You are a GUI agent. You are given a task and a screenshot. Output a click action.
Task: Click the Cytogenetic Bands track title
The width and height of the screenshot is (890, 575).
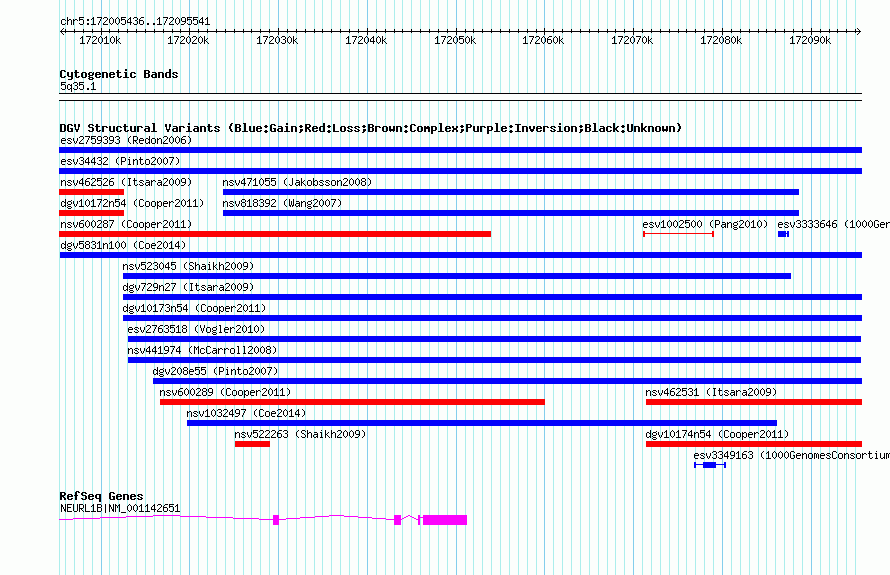(119, 74)
